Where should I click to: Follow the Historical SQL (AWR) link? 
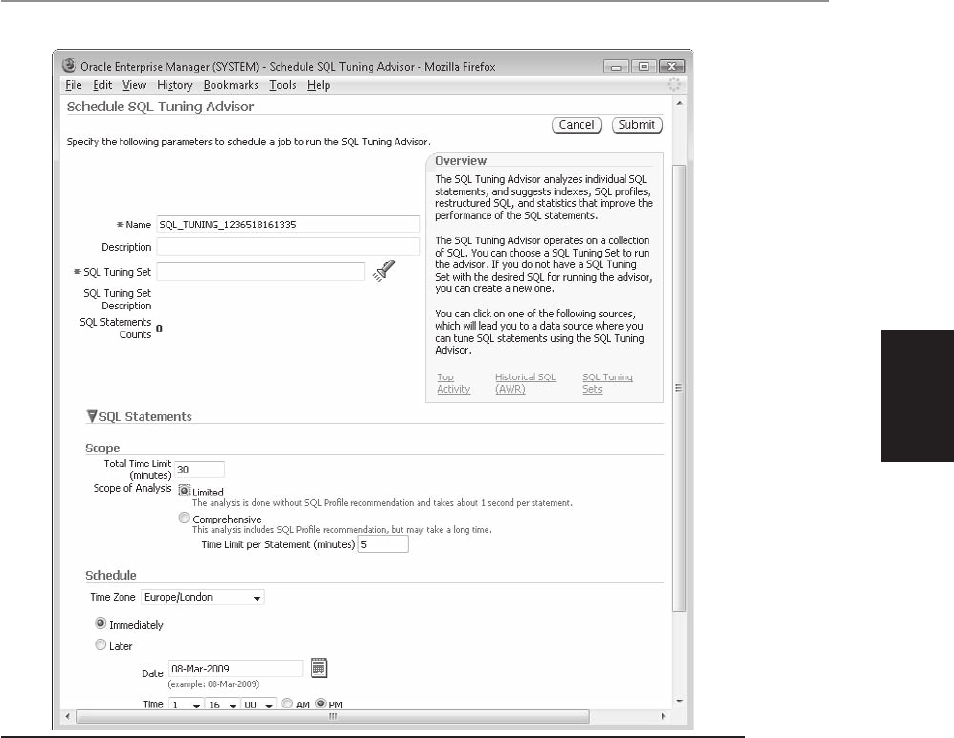[x=525, y=383]
